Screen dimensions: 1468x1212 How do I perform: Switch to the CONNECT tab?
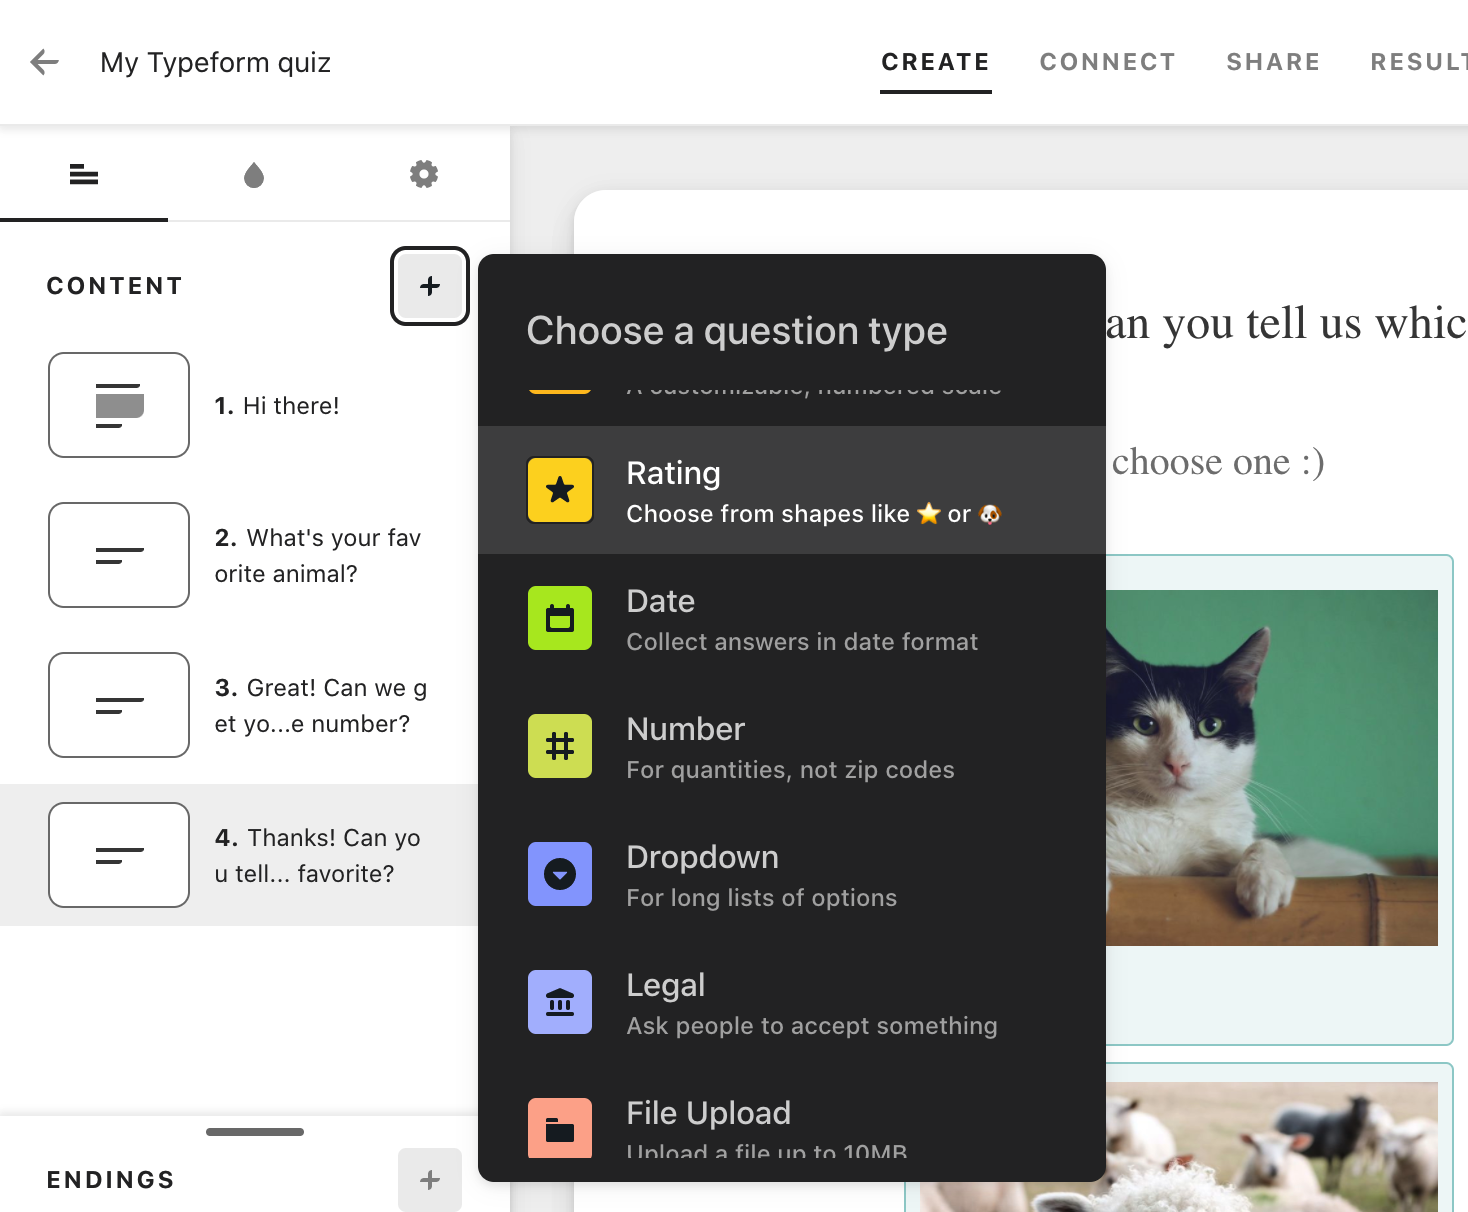coord(1107,62)
